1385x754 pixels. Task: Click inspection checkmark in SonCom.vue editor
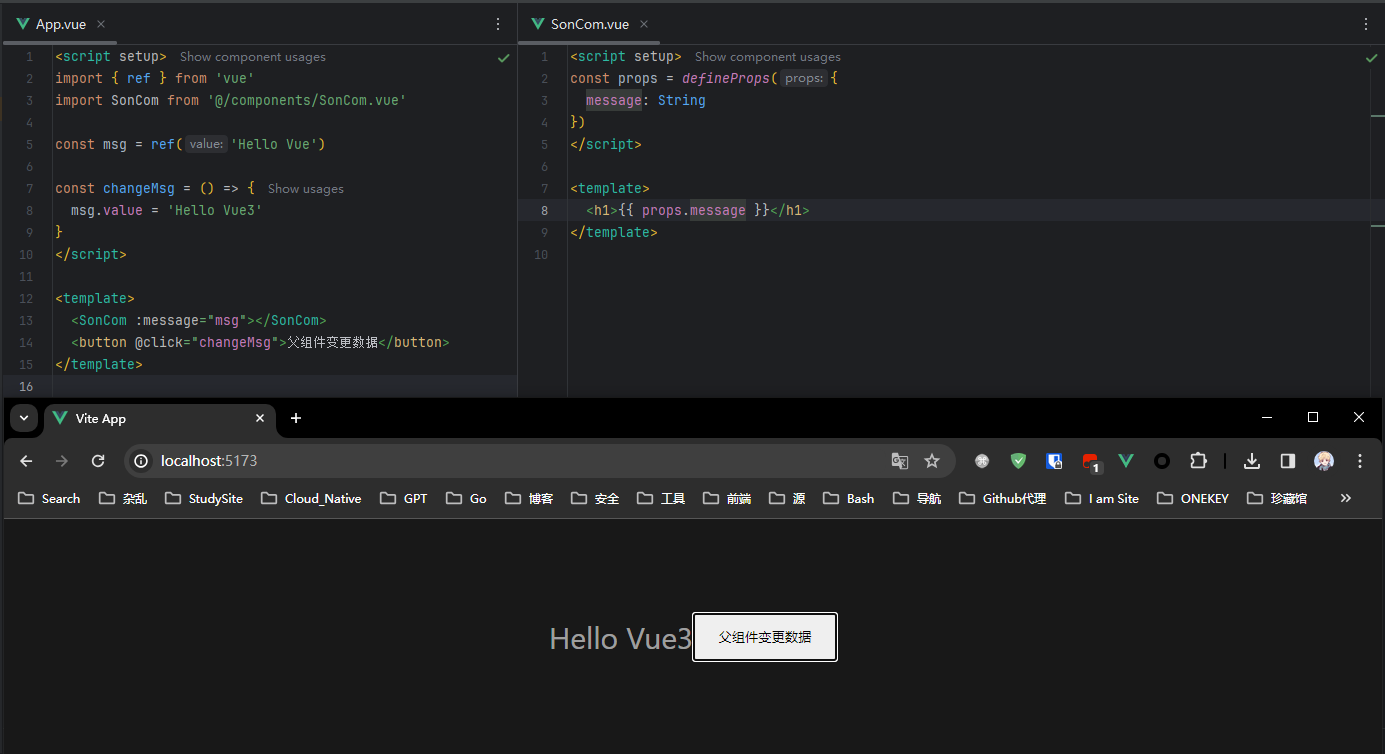(x=1372, y=58)
